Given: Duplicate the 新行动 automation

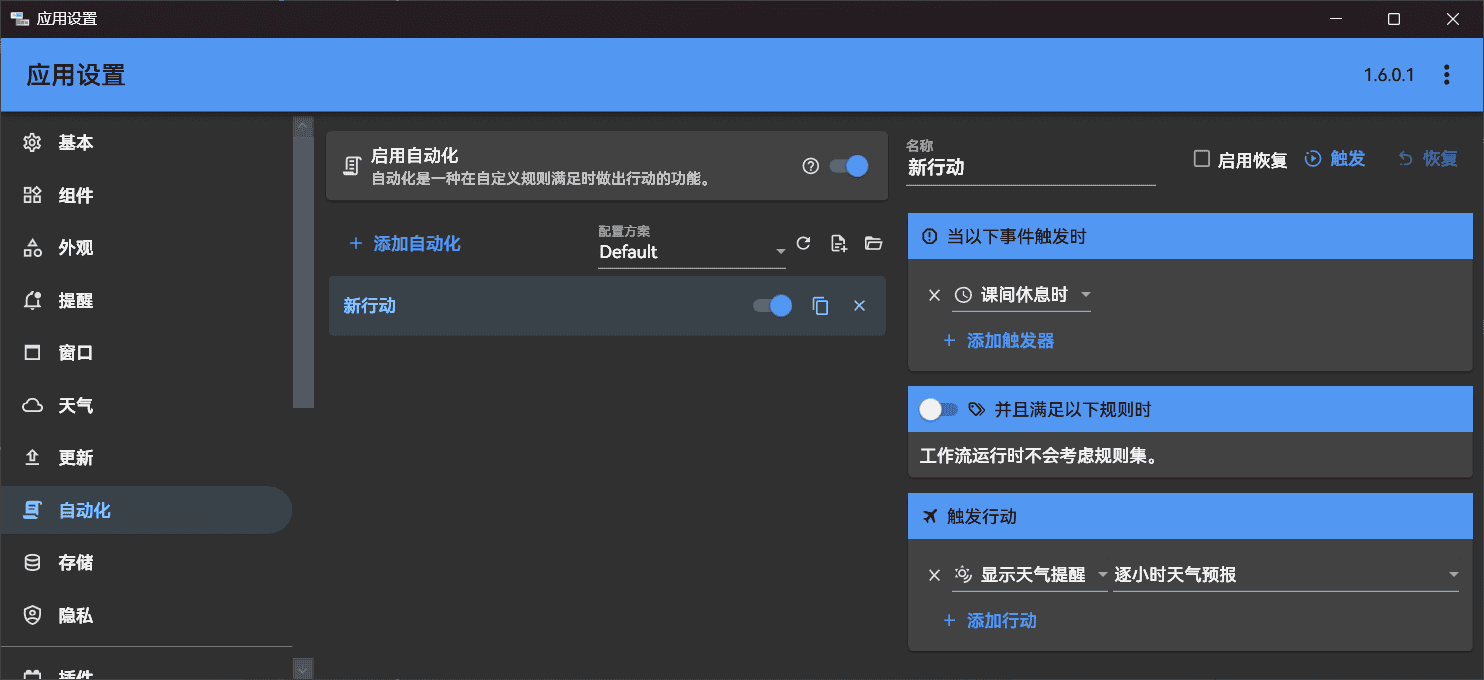Looking at the screenshot, I should (820, 306).
